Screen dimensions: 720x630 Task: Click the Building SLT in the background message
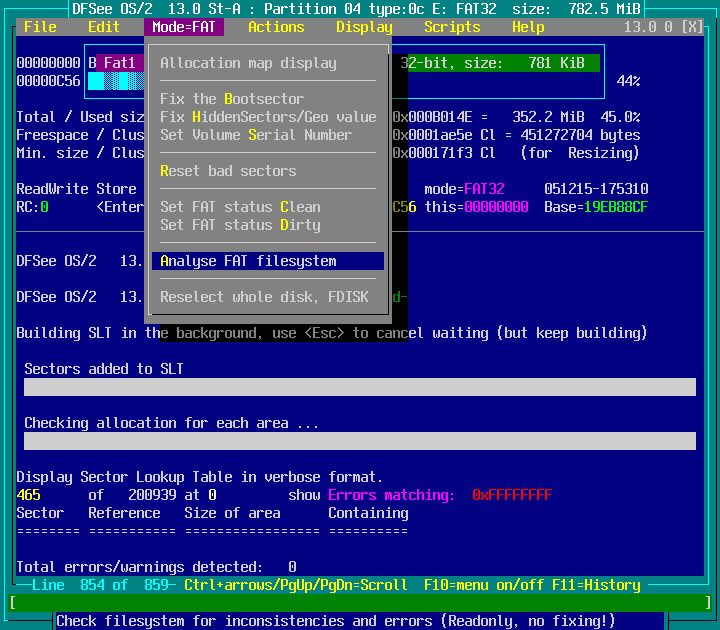(x=332, y=332)
